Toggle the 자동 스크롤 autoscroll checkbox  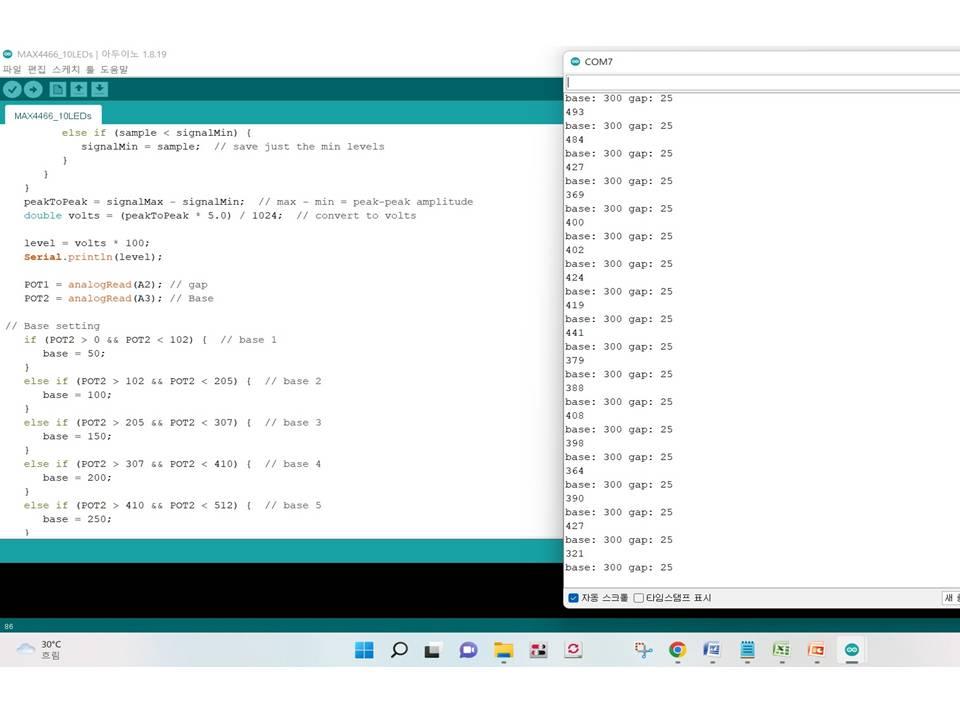tap(574, 598)
